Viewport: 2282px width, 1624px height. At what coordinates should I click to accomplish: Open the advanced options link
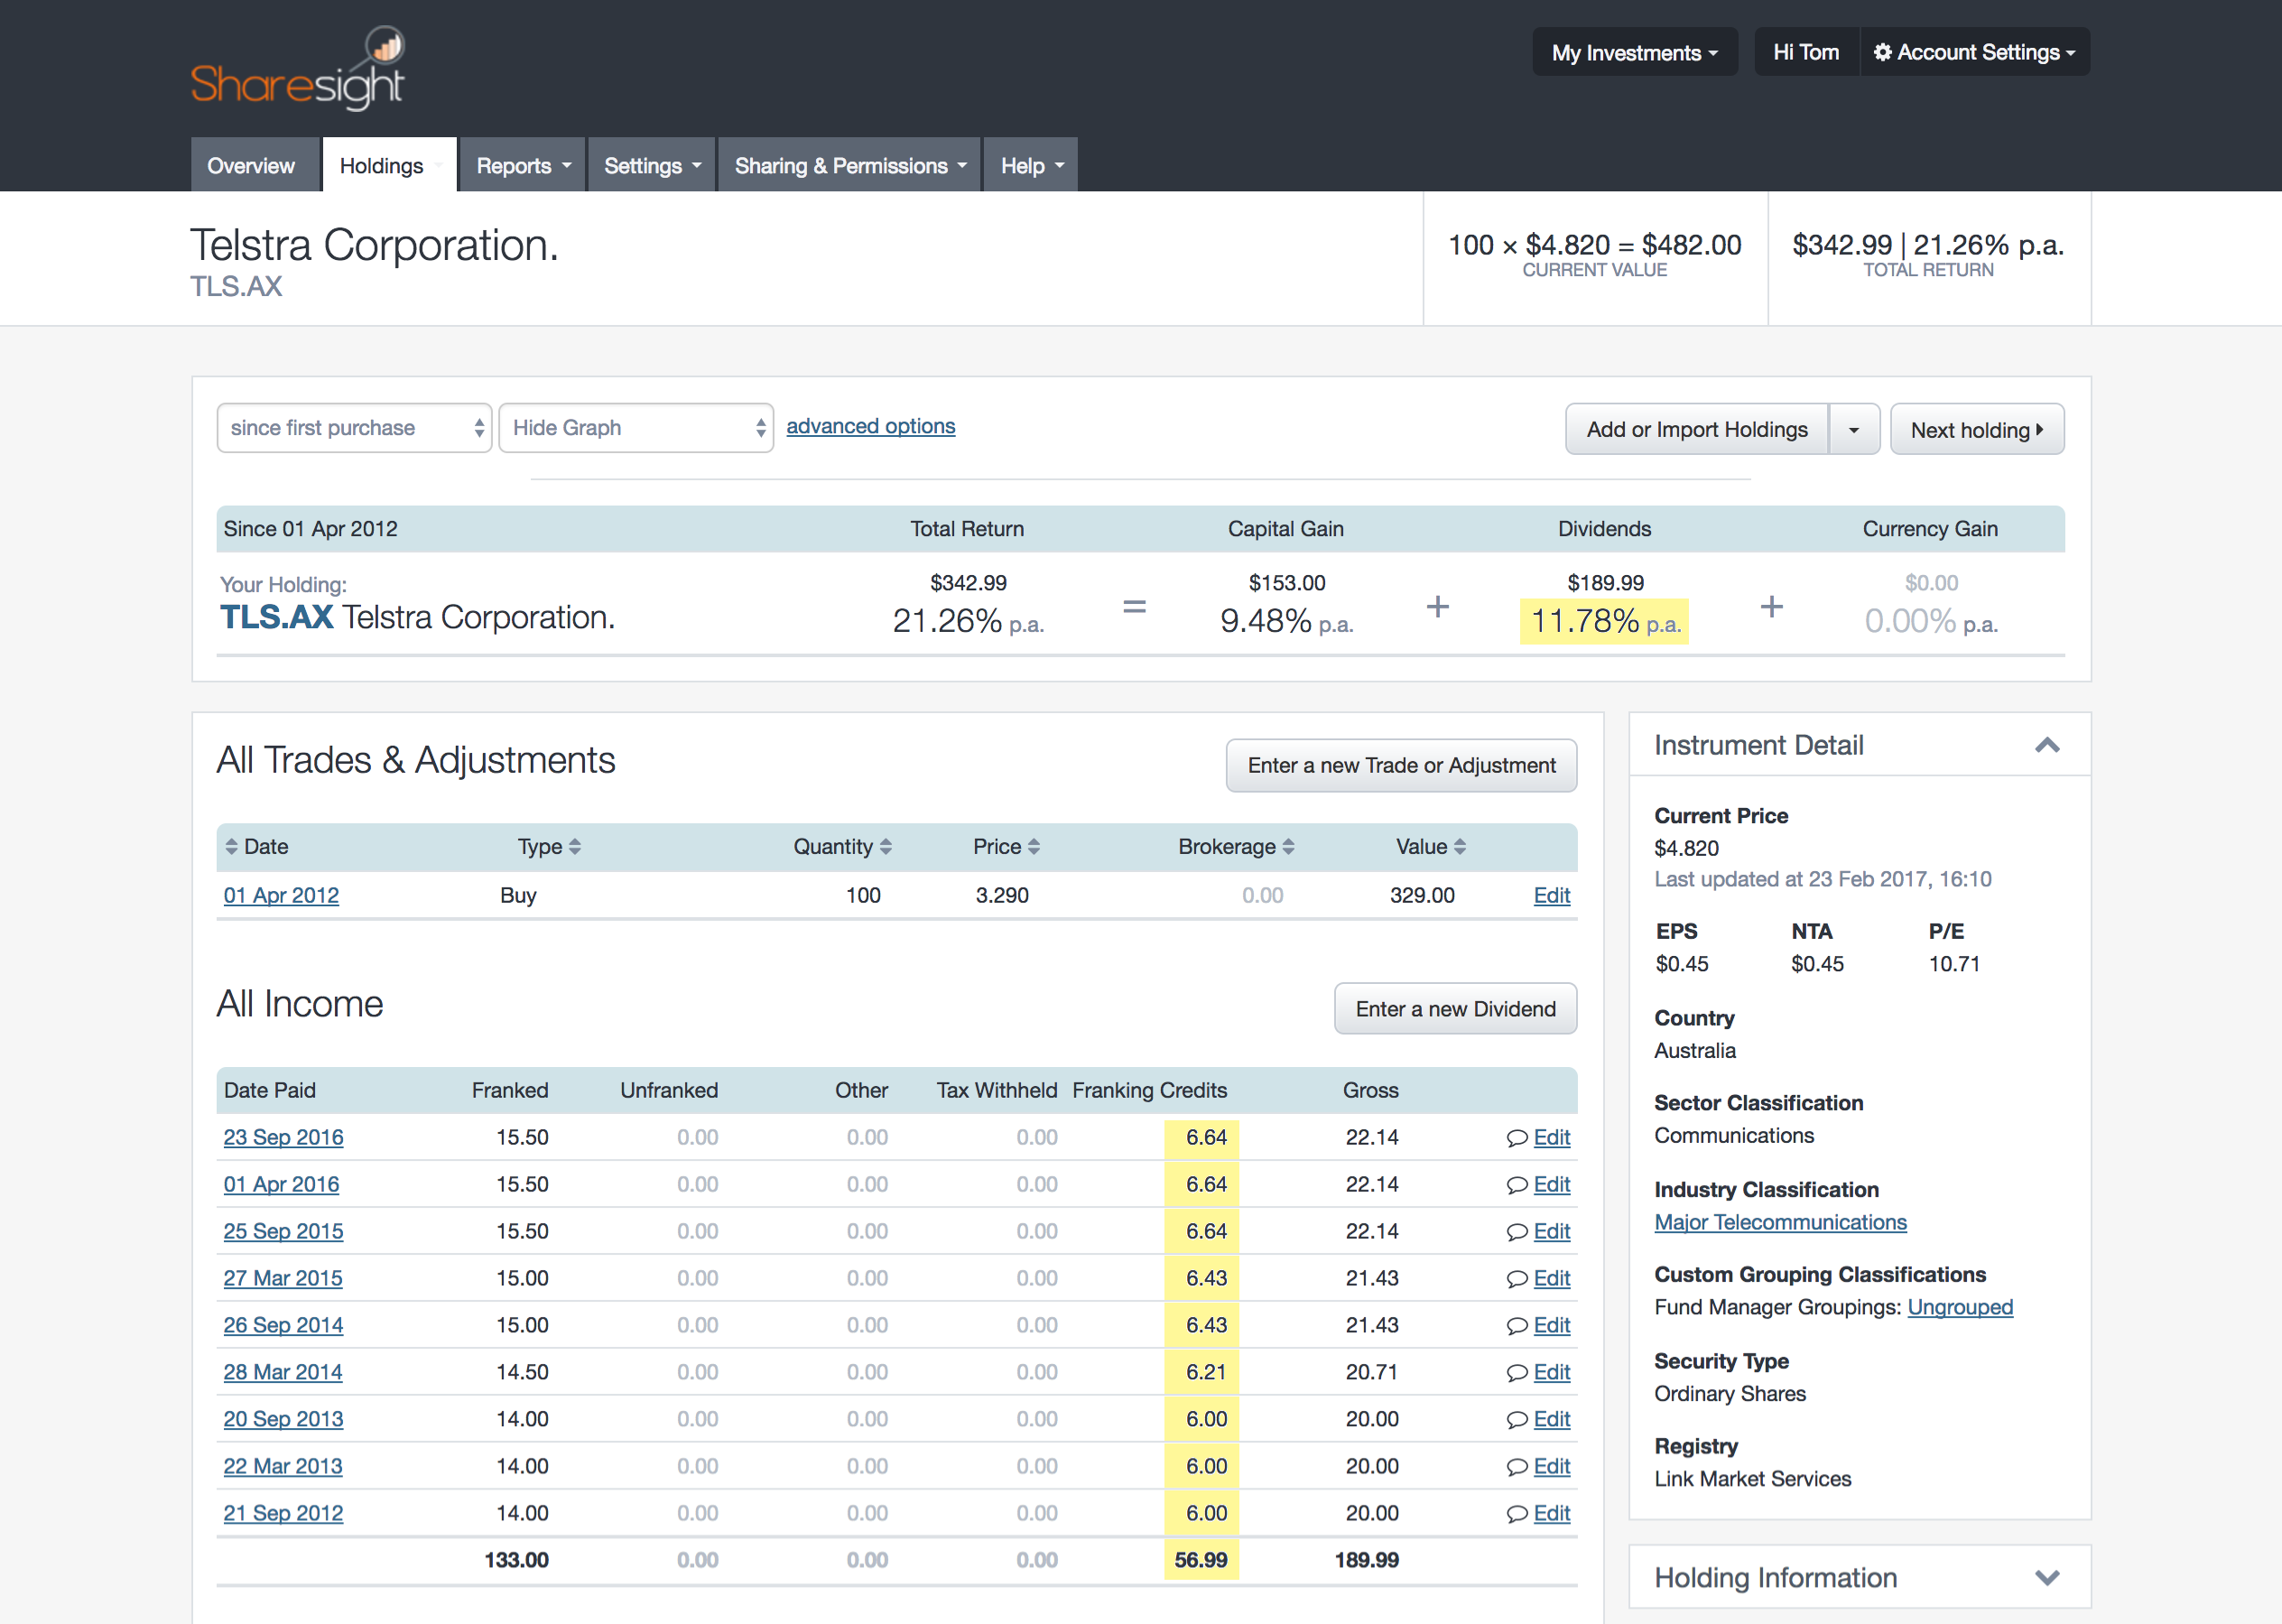[x=870, y=426]
